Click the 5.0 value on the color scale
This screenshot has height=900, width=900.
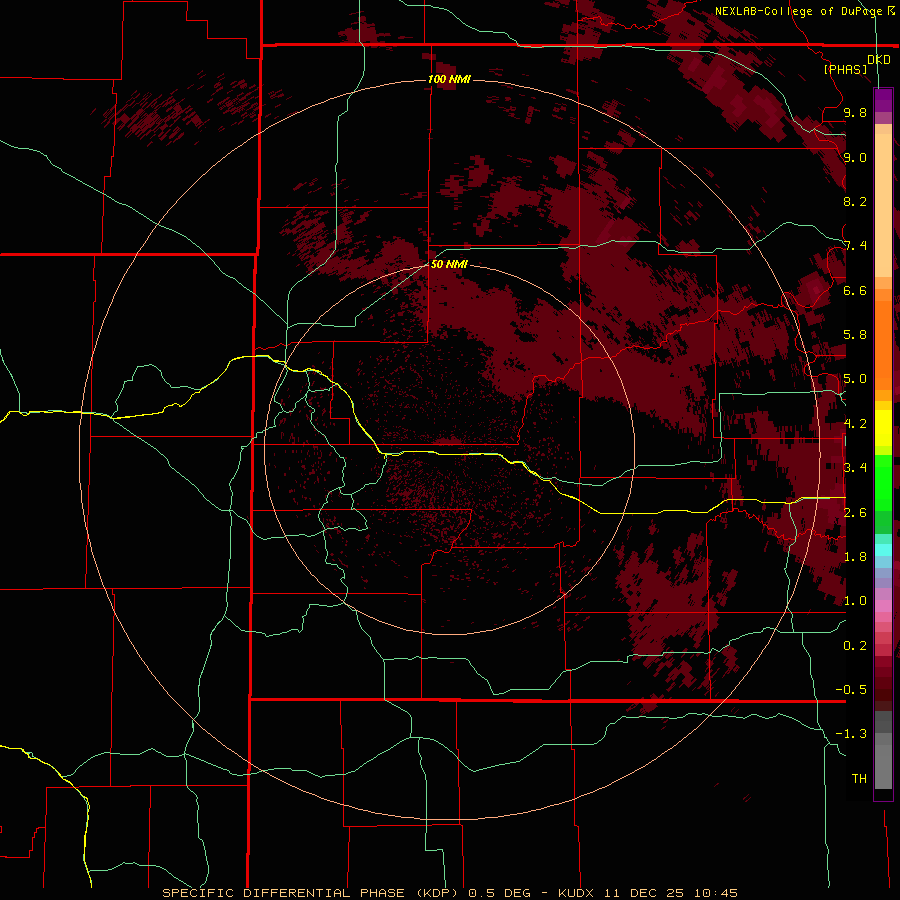coord(855,379)
